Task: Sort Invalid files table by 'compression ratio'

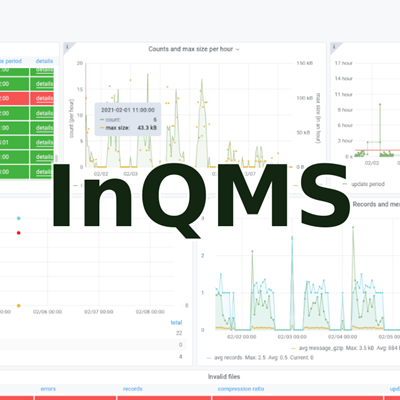Action: tap(241, 389)
